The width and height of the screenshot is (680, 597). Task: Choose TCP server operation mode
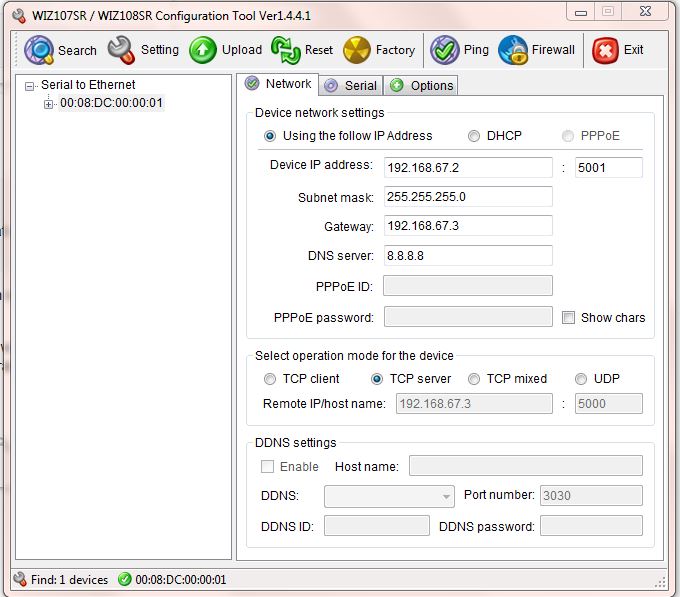pyautogui.click(x=377, y=379)
